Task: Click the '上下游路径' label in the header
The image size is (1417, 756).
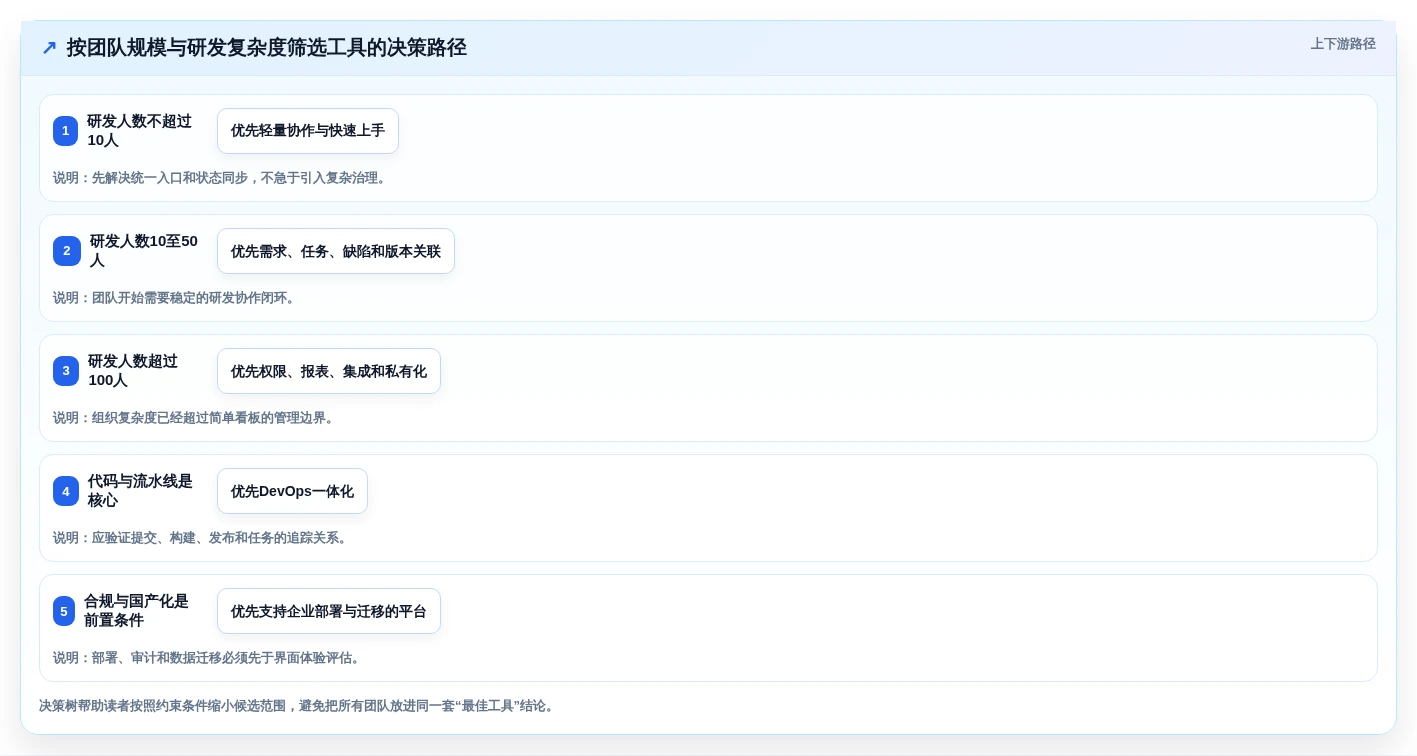Action: (x=1343, y=44)
